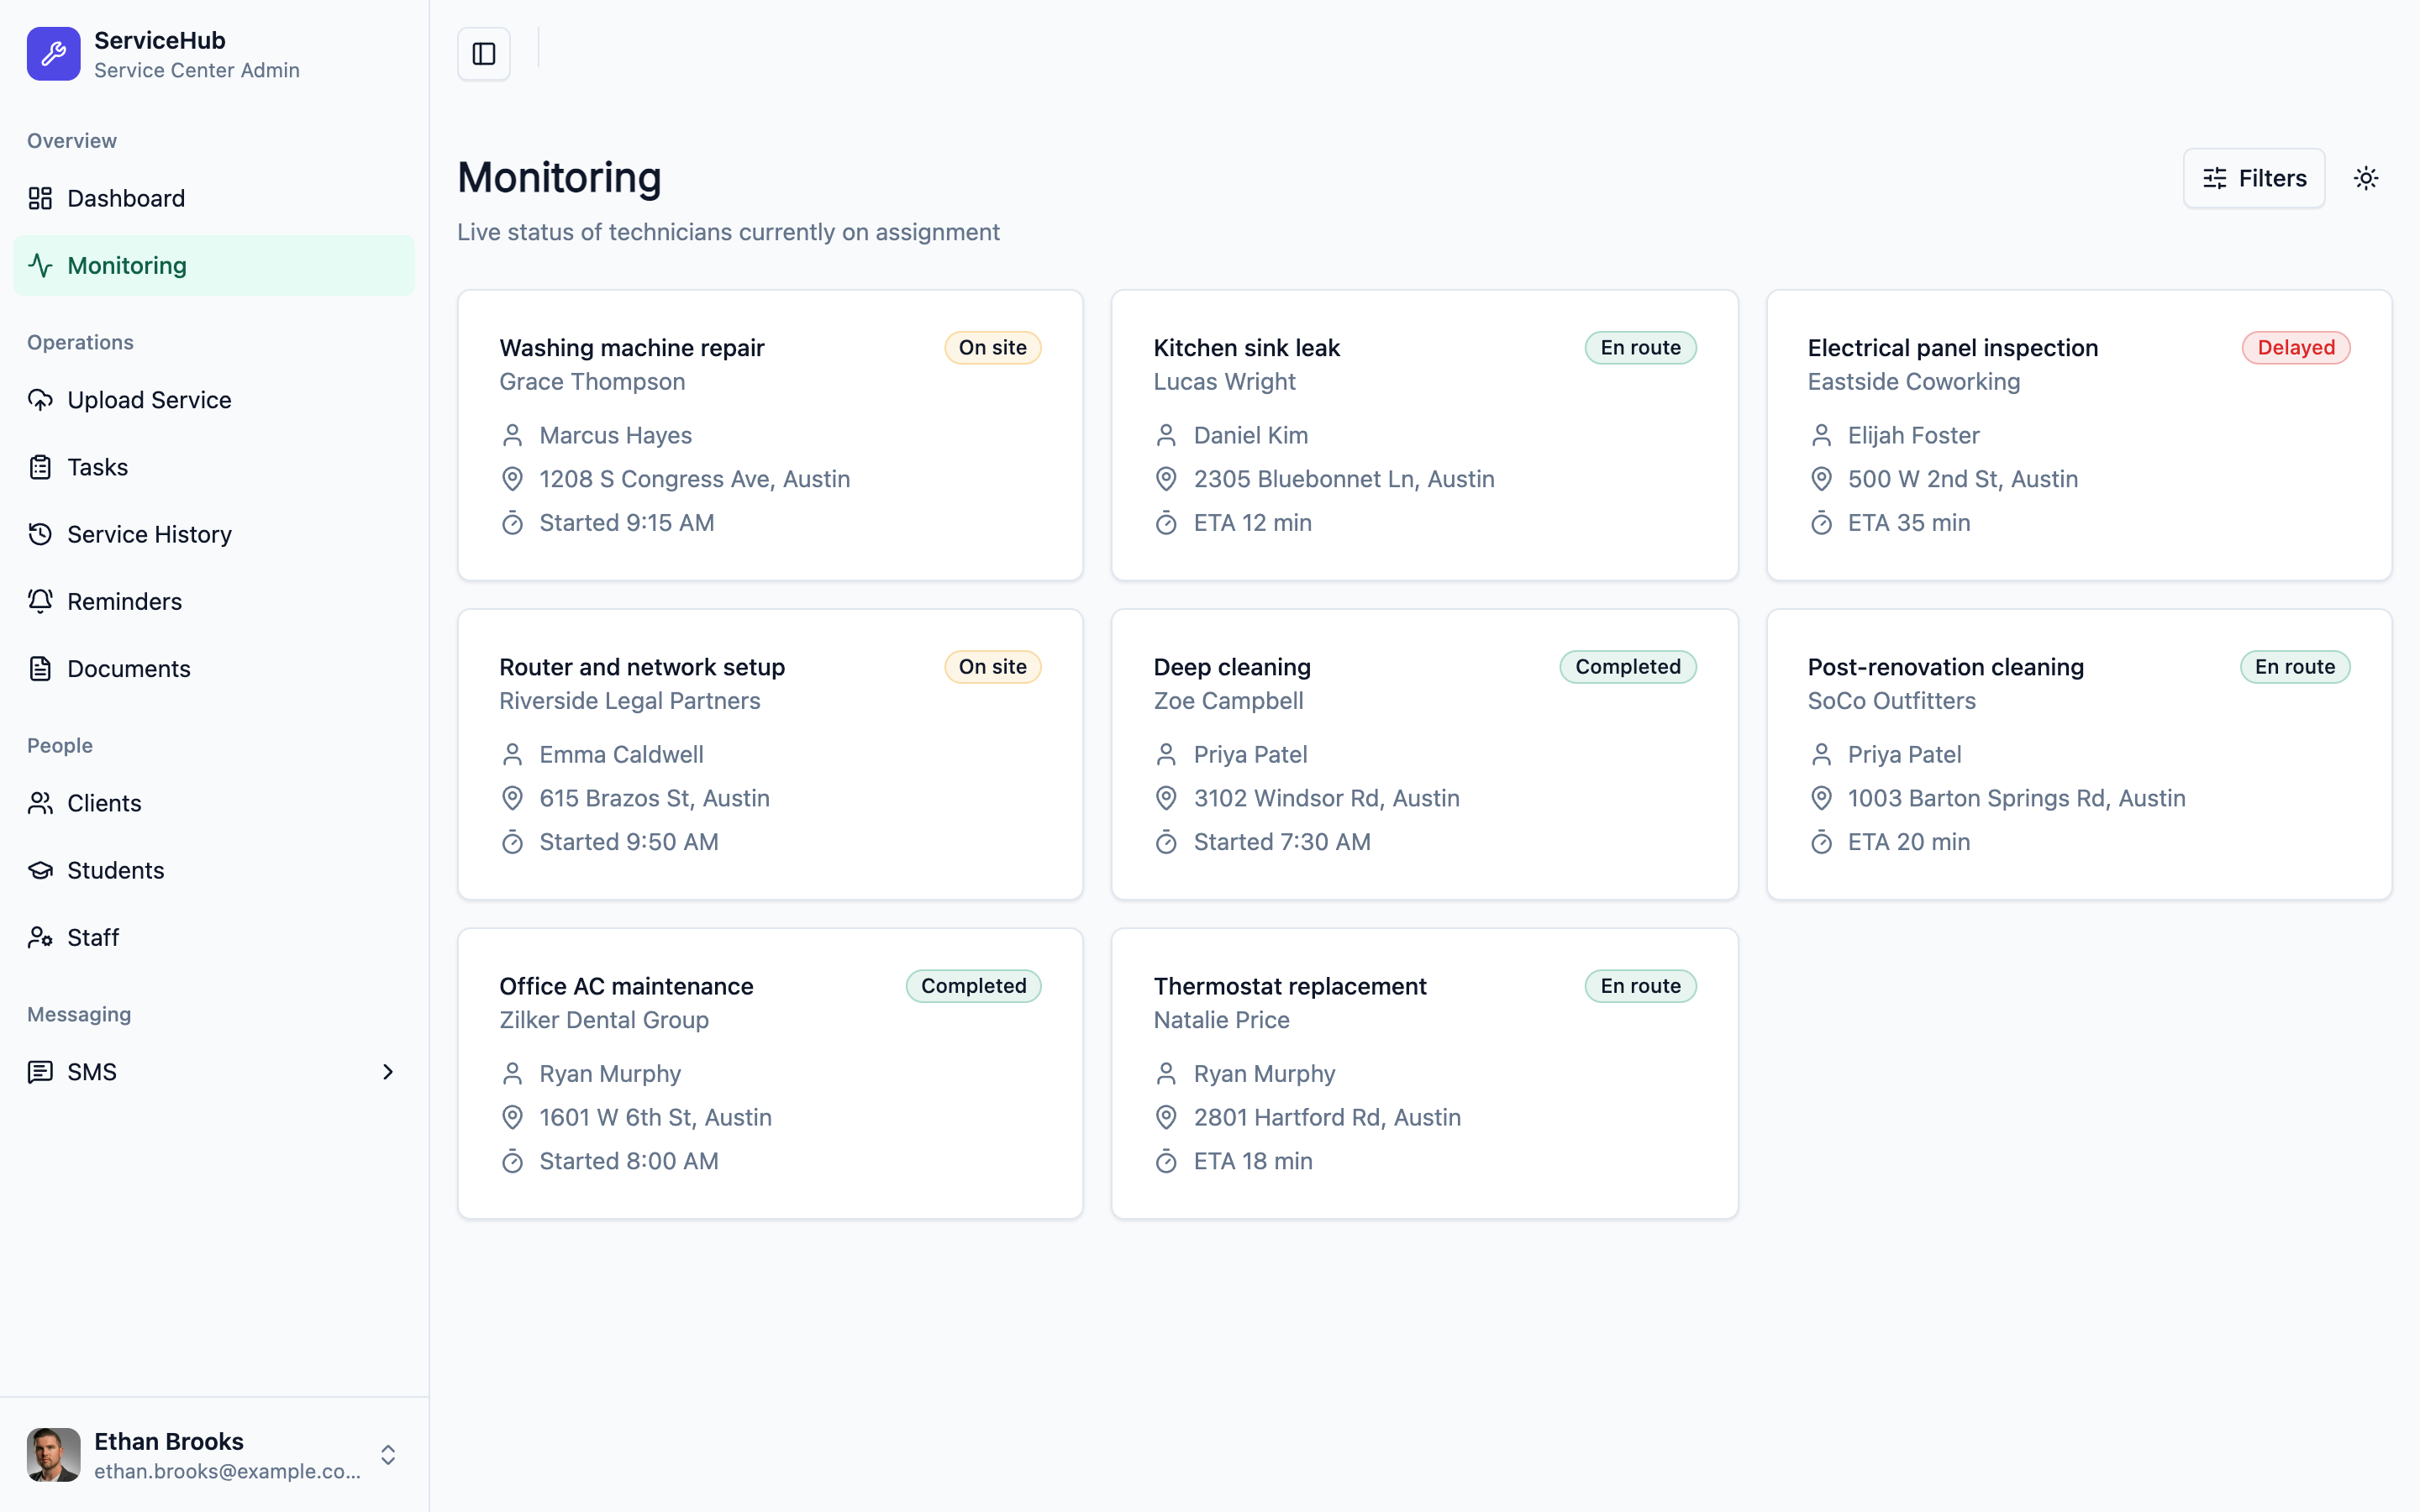2420x1512 pixels.
Task: Click On site badge for Router setup
Action: pos(992,667)
